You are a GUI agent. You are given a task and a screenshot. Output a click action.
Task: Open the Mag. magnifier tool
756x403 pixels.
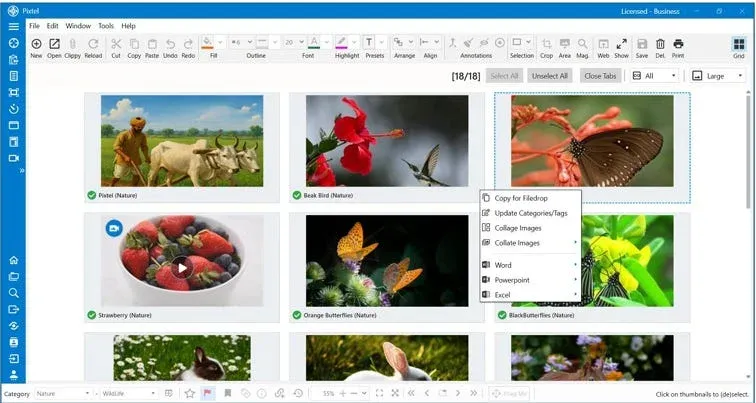pos(582,44)
